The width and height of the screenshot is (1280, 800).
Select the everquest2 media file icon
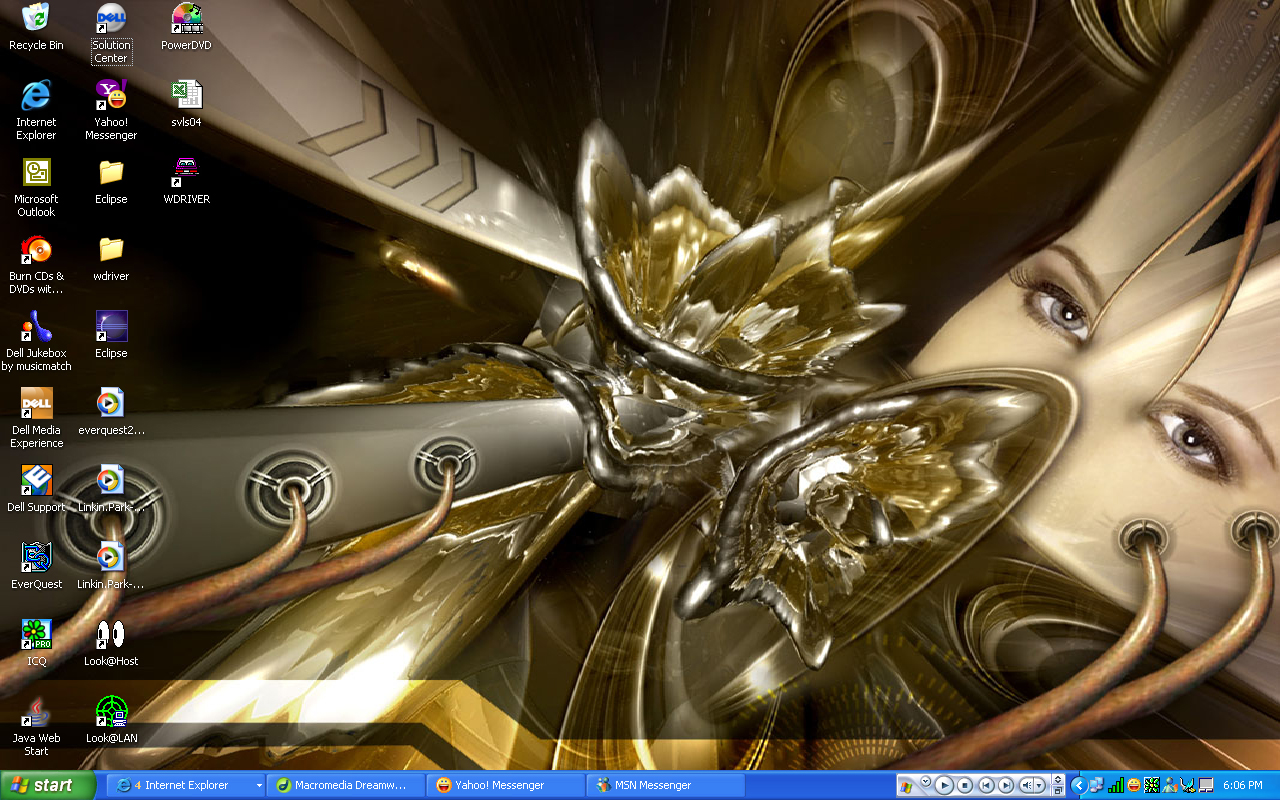coord(111,412)
